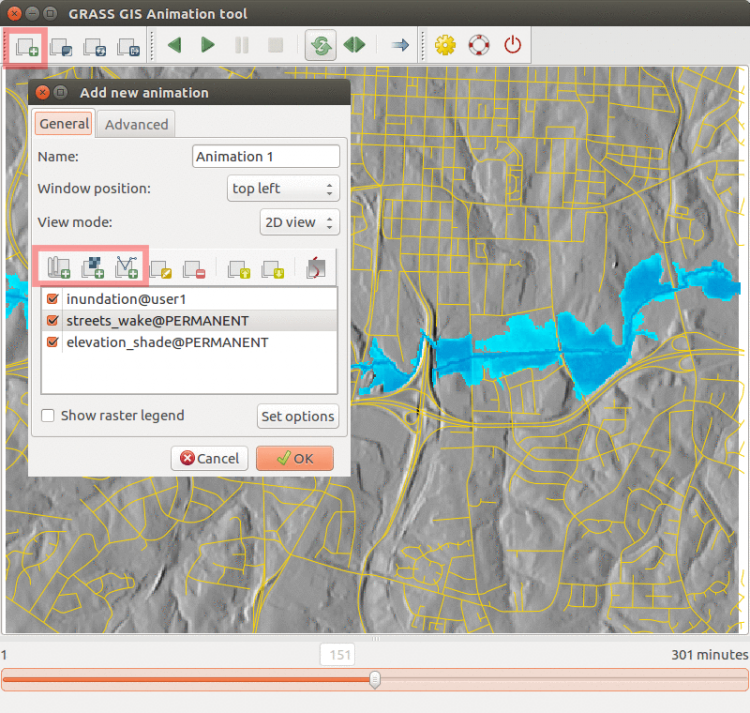Viewport: 750px width, 713px height.
Task: Click the Edit animation toolbar icon
Action: point(61,47)
